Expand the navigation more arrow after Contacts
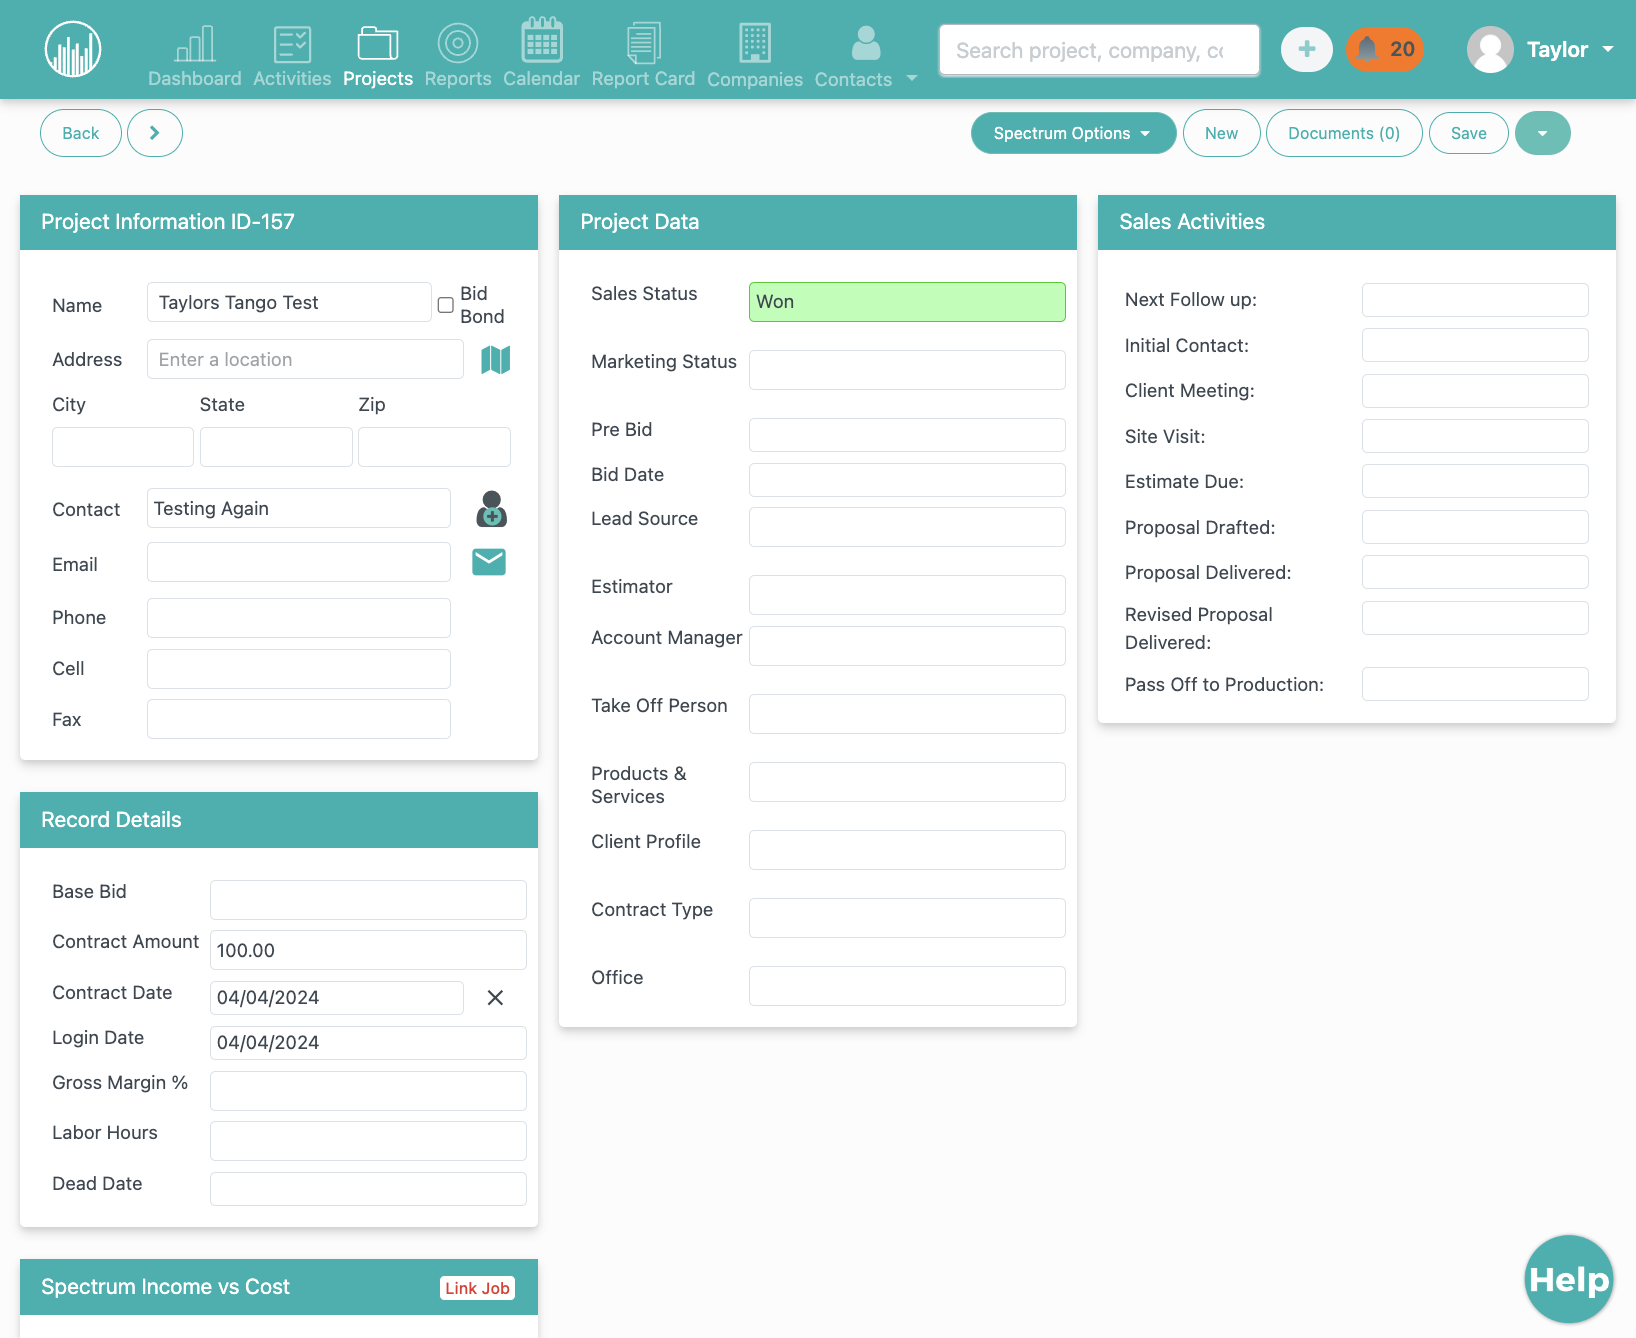Image resolution: width=1636 pixels, height=1338 pixels. 912,78
